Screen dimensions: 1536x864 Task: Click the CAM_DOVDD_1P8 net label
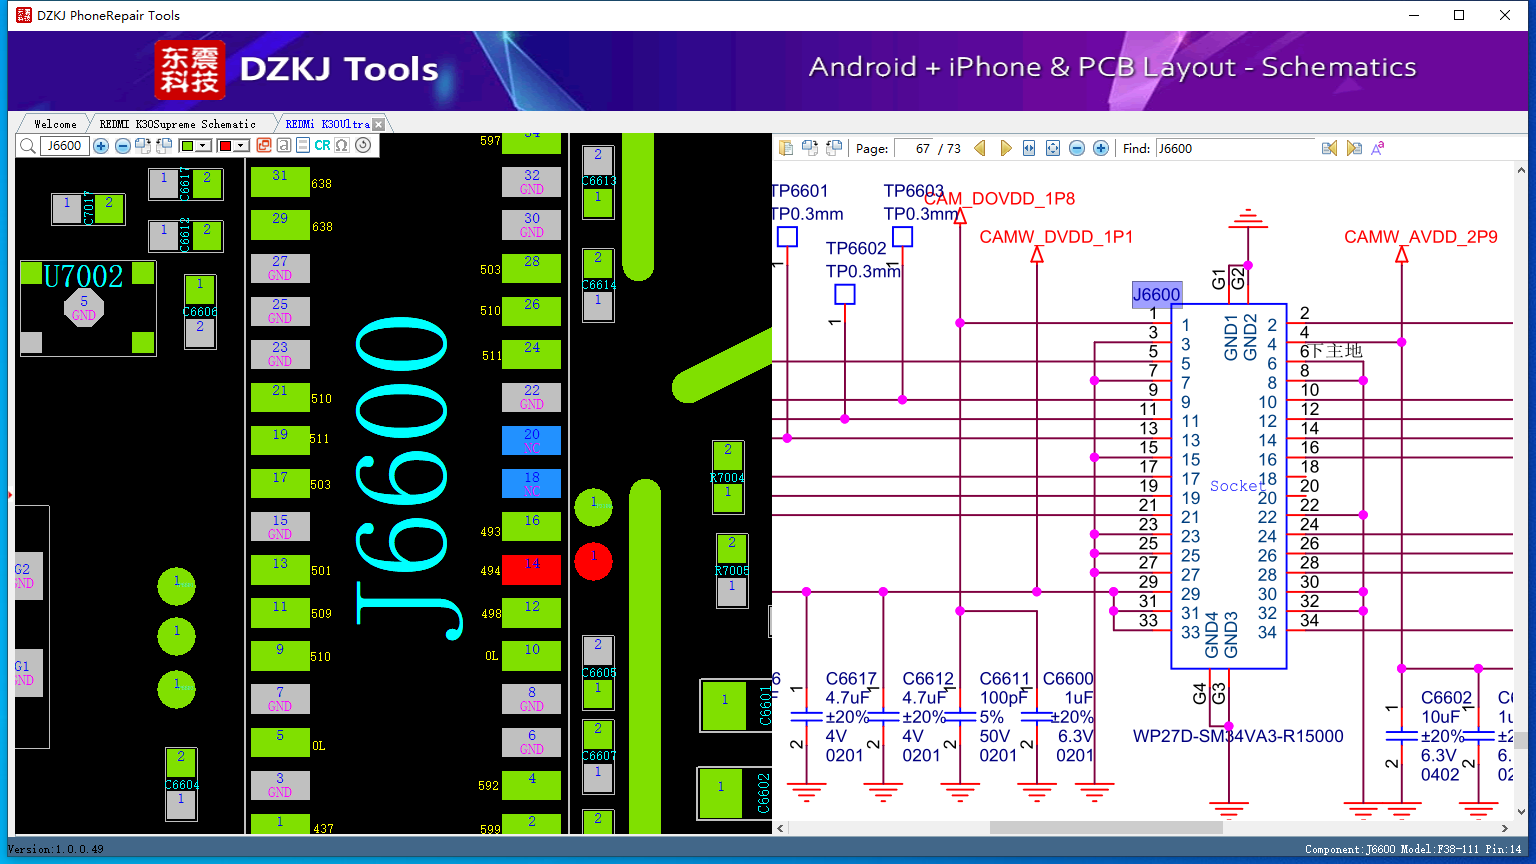pos(1000,198)
